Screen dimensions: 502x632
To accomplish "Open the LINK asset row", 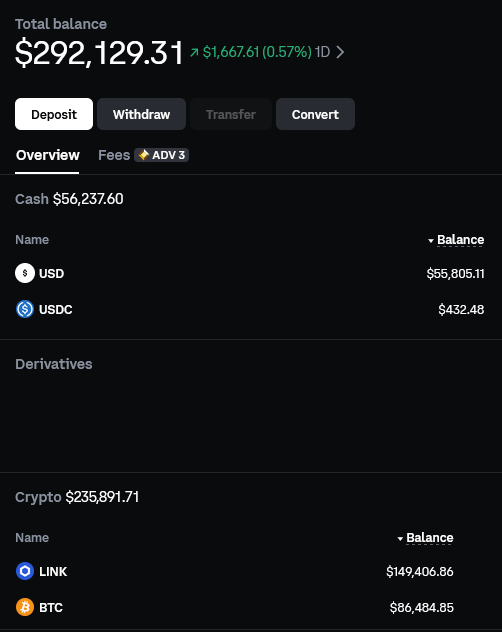I will click(x=234, y=571).
